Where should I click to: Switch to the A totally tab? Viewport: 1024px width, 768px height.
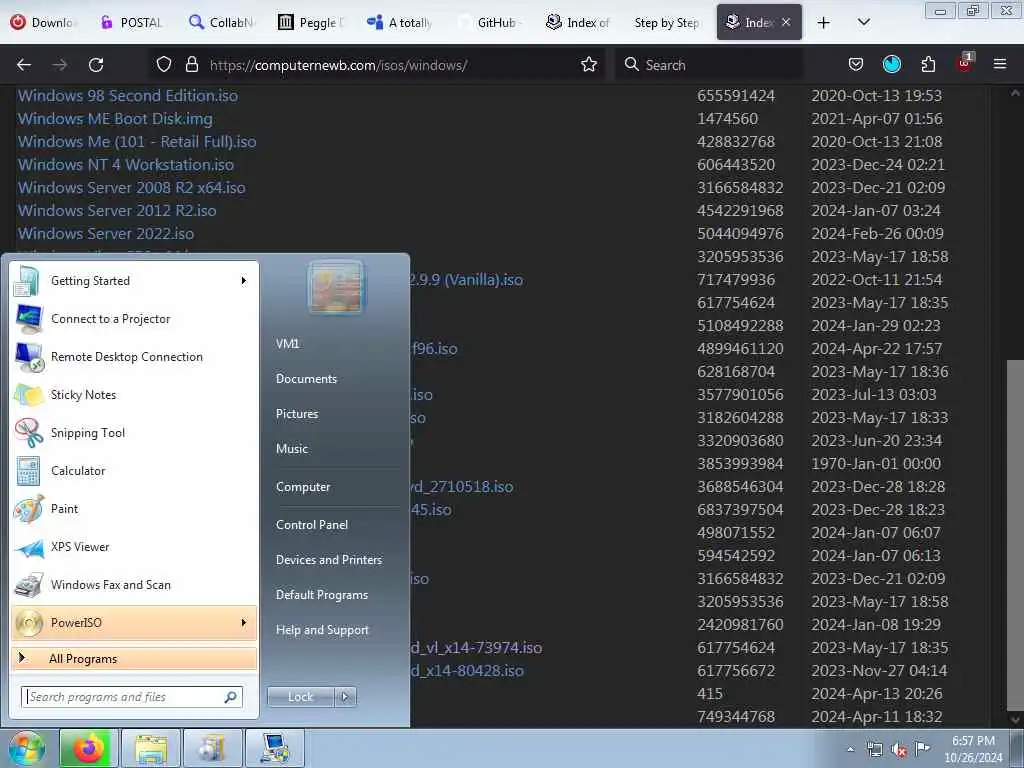[x=399, y=23]
